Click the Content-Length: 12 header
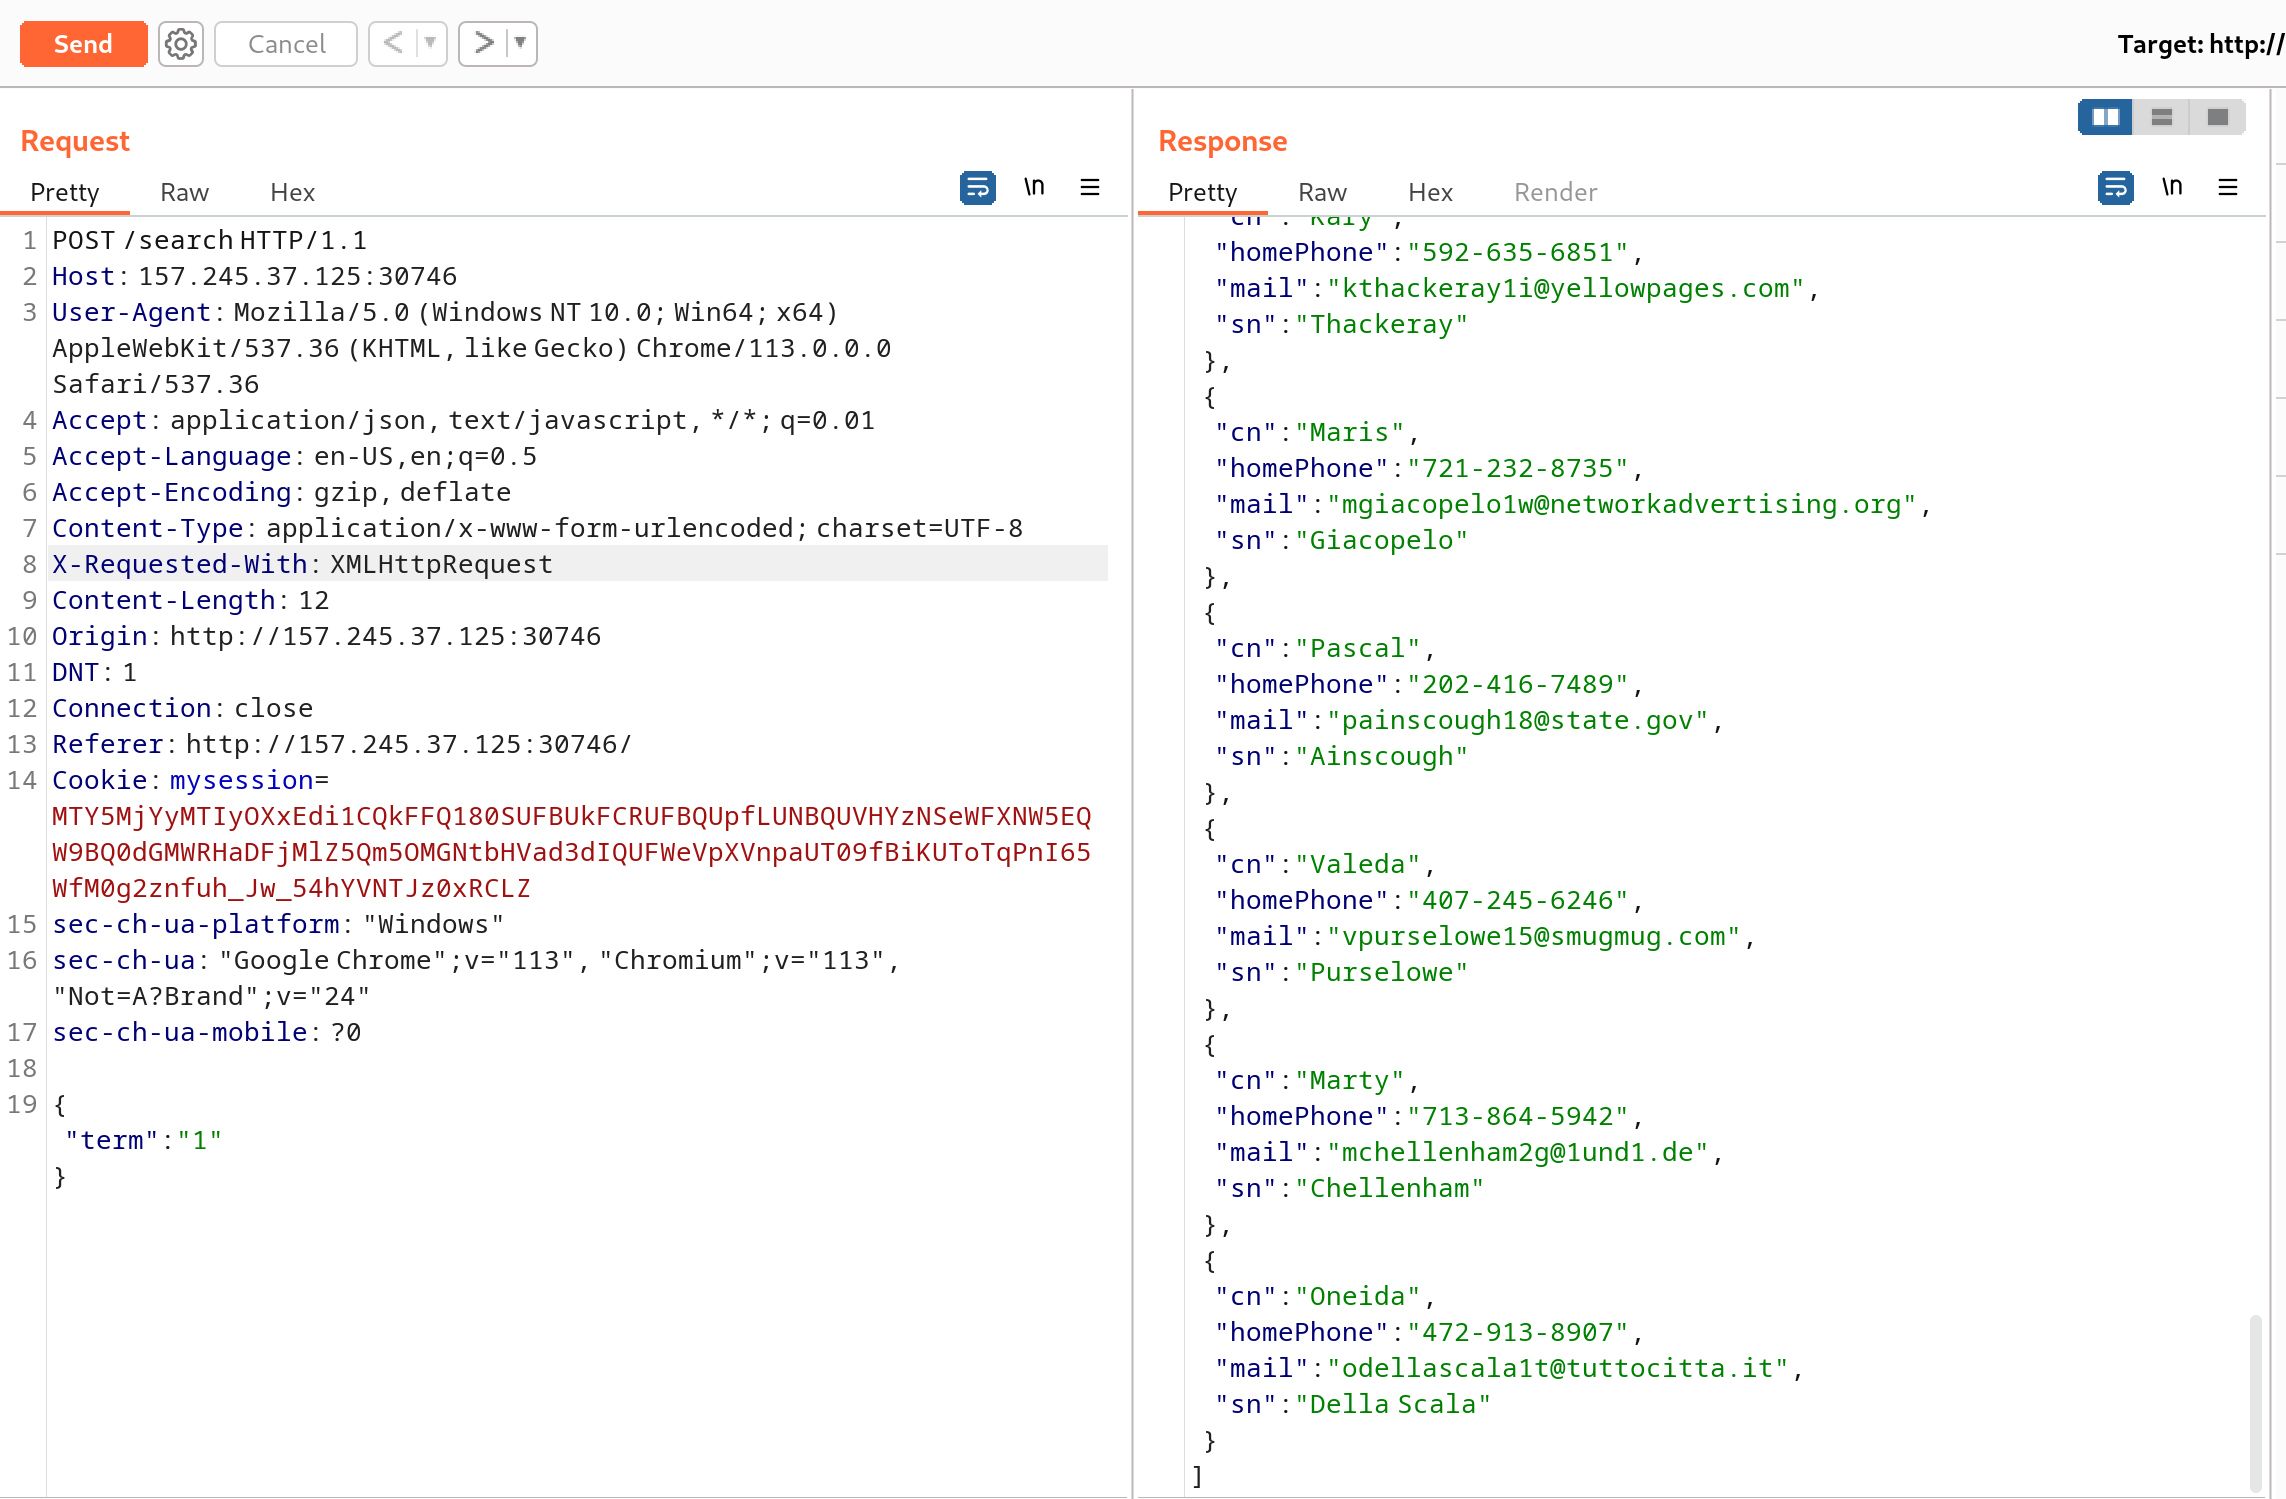The height and width of the screenshot is (1499, 2286). [190, 600]
